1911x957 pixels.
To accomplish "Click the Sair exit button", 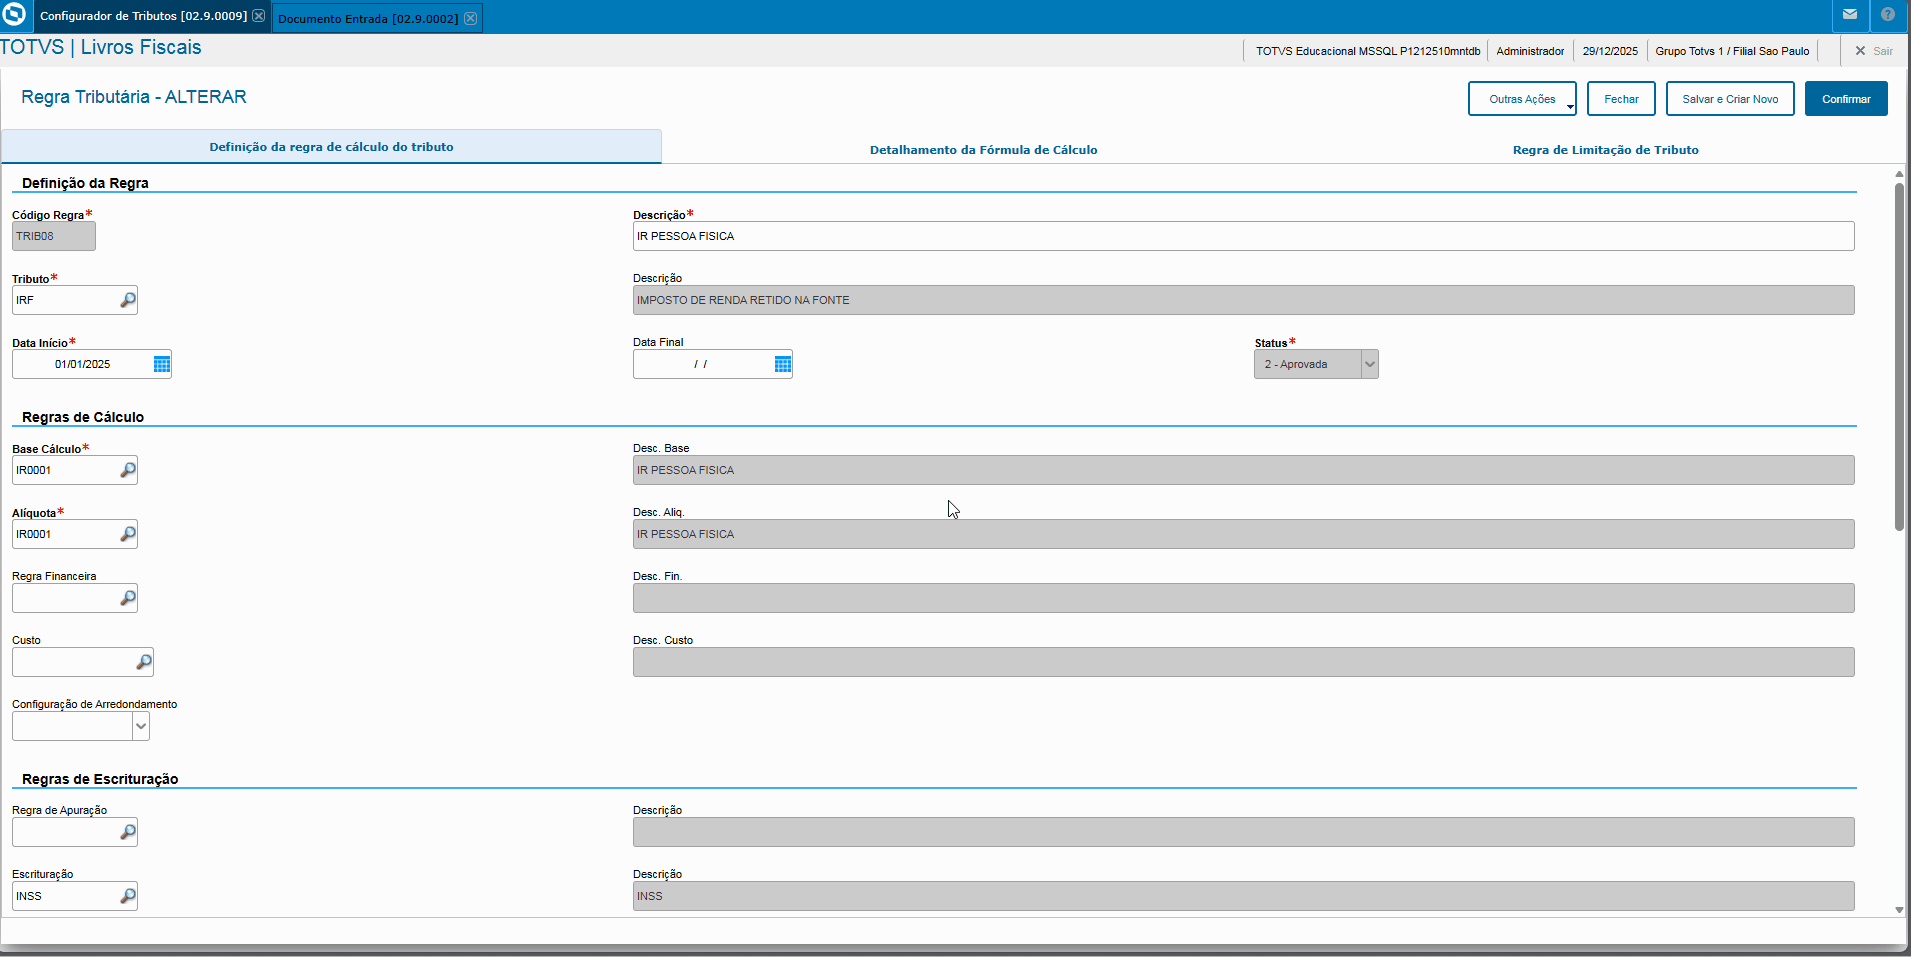I will pos(1874,51).
